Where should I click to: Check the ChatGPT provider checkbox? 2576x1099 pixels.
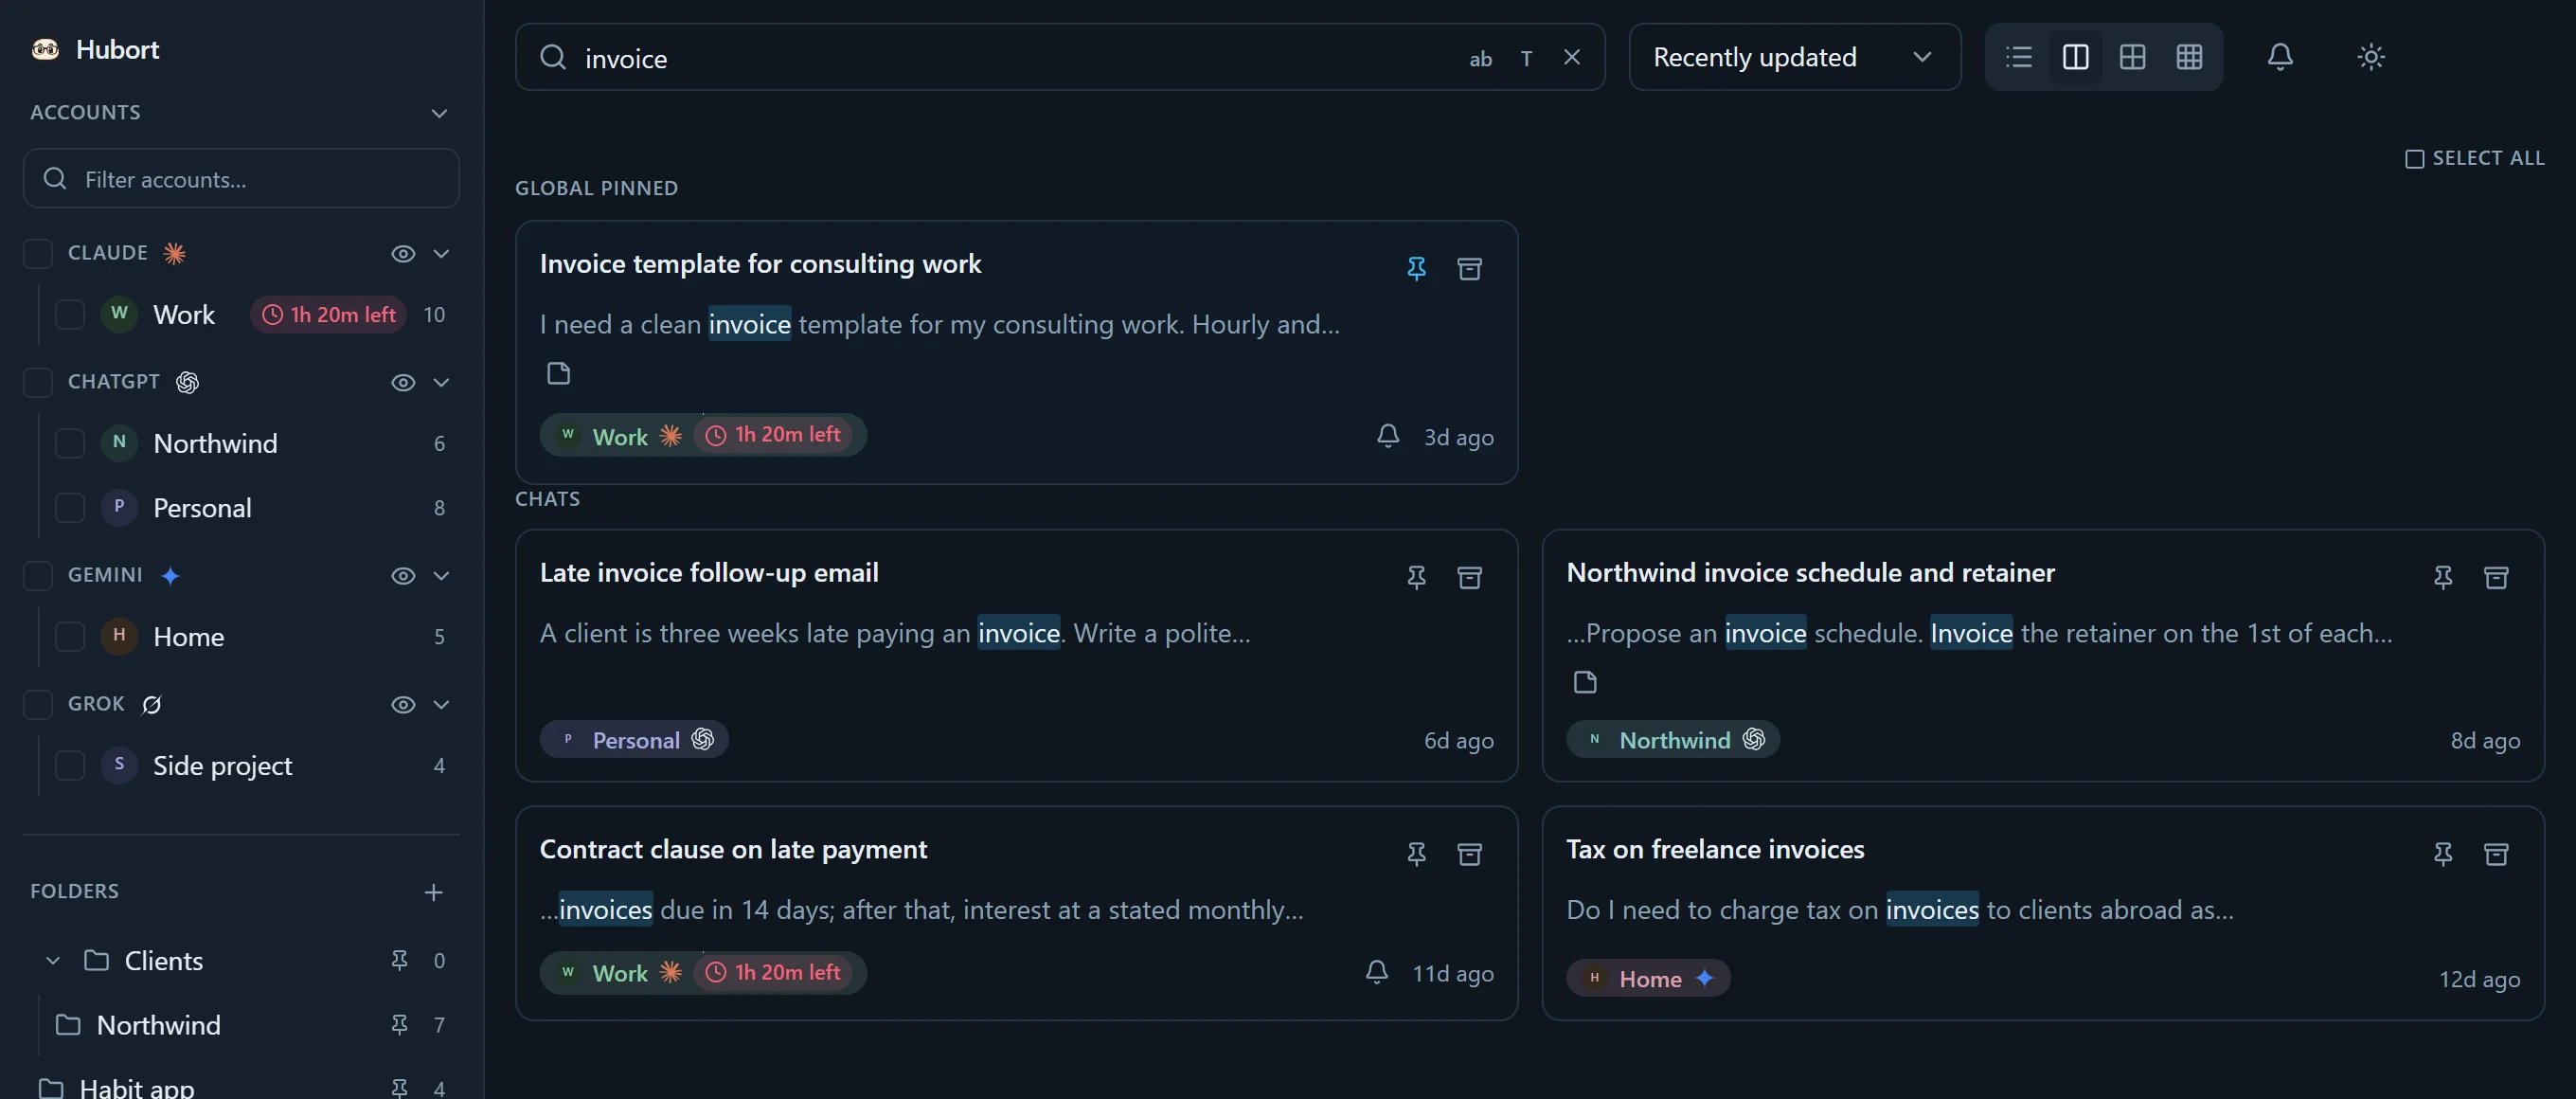38,382
